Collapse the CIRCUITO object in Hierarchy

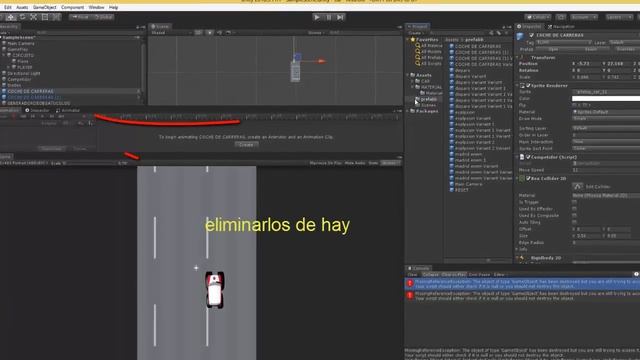pyautogui.click(x=4, y=55)
